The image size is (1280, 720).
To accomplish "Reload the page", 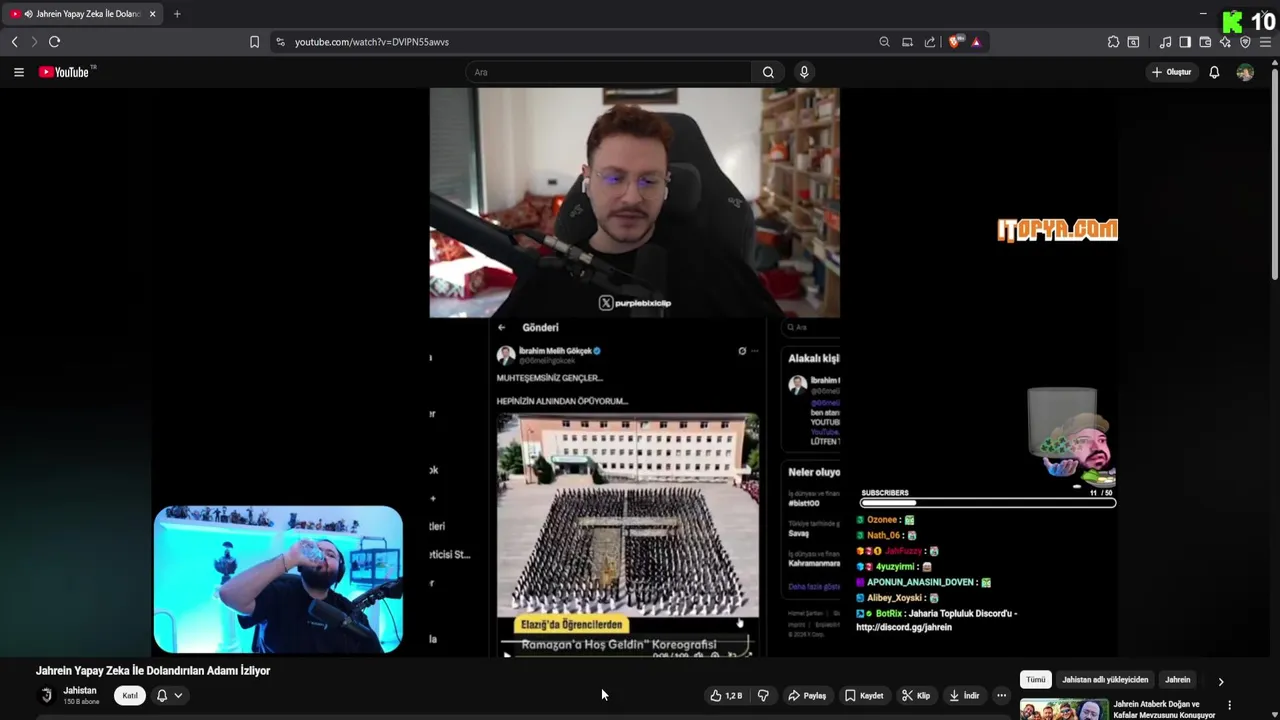I will [x=54, y=42].
